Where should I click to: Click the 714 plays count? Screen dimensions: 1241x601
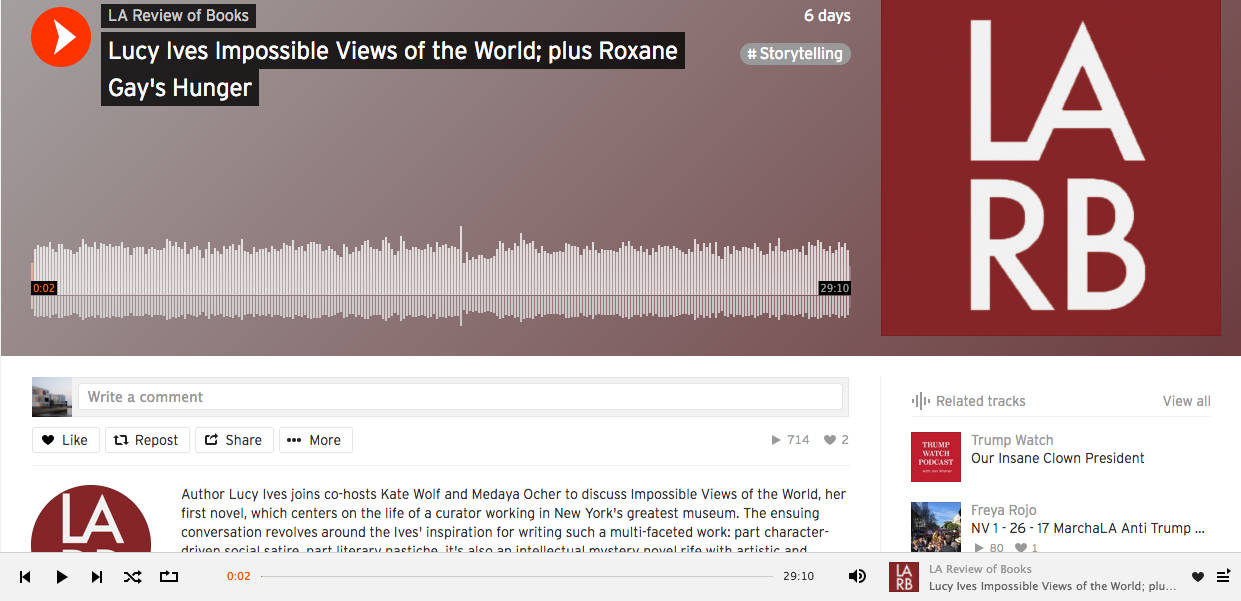coord(790,440)
